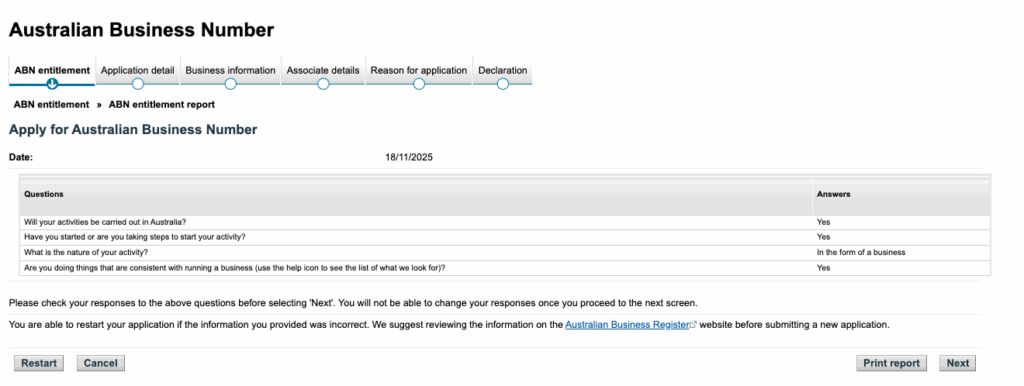Click the Print report button
The image size is (1024, 386).
tap(891, 363)
